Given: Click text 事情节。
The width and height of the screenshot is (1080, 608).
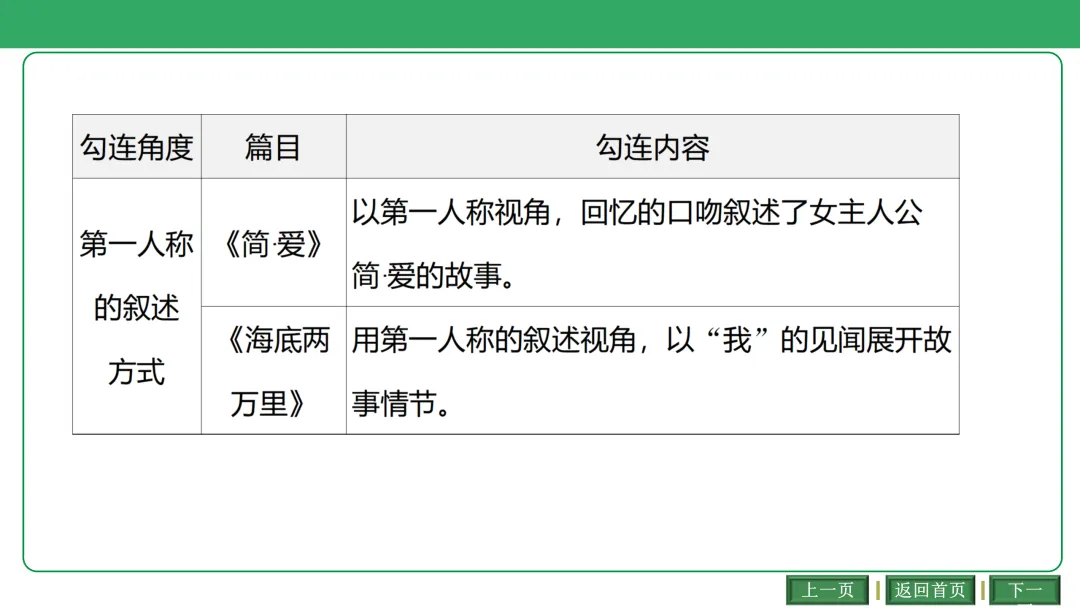Looking at the screenshot, I should [401, 403].
